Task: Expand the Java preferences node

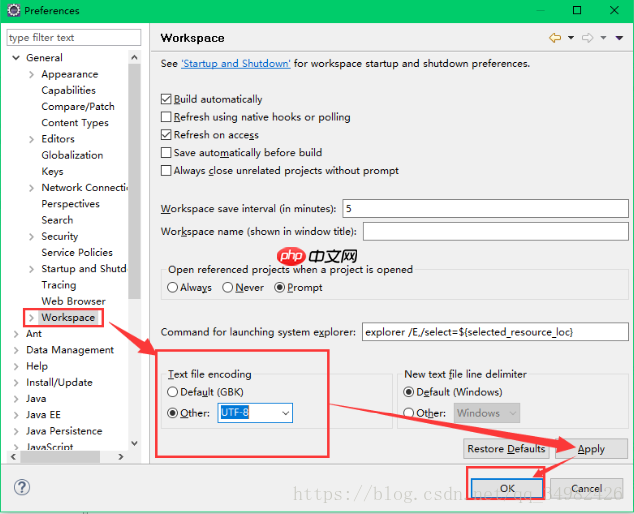Action: pos(16,399)
